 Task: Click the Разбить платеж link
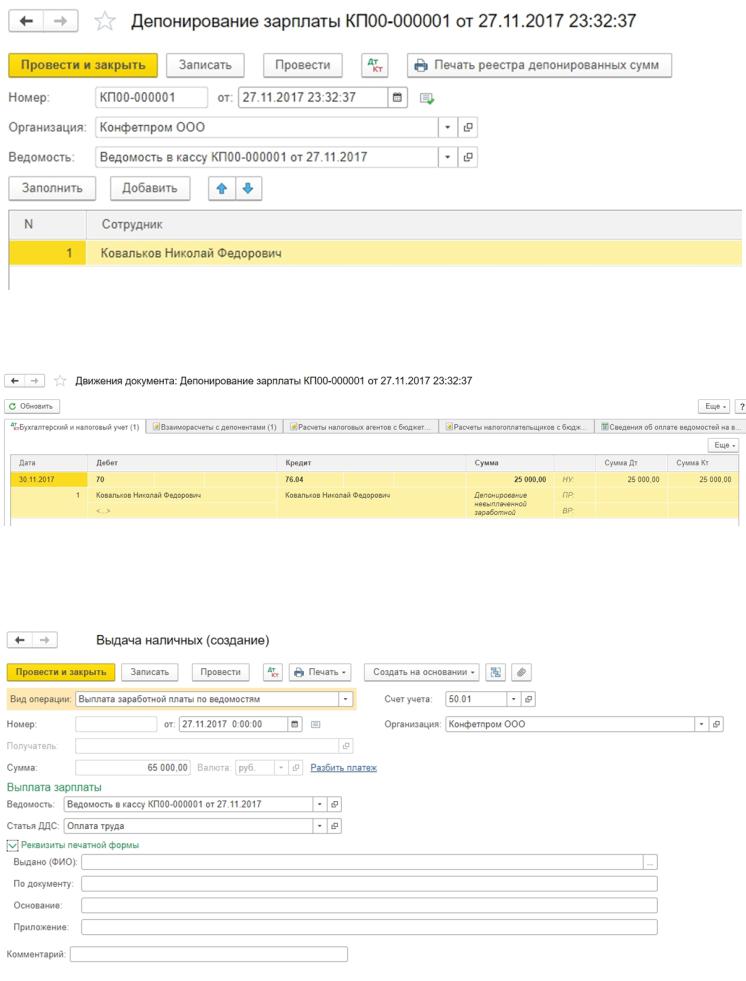pyautogui.click(x=343, y=768)
